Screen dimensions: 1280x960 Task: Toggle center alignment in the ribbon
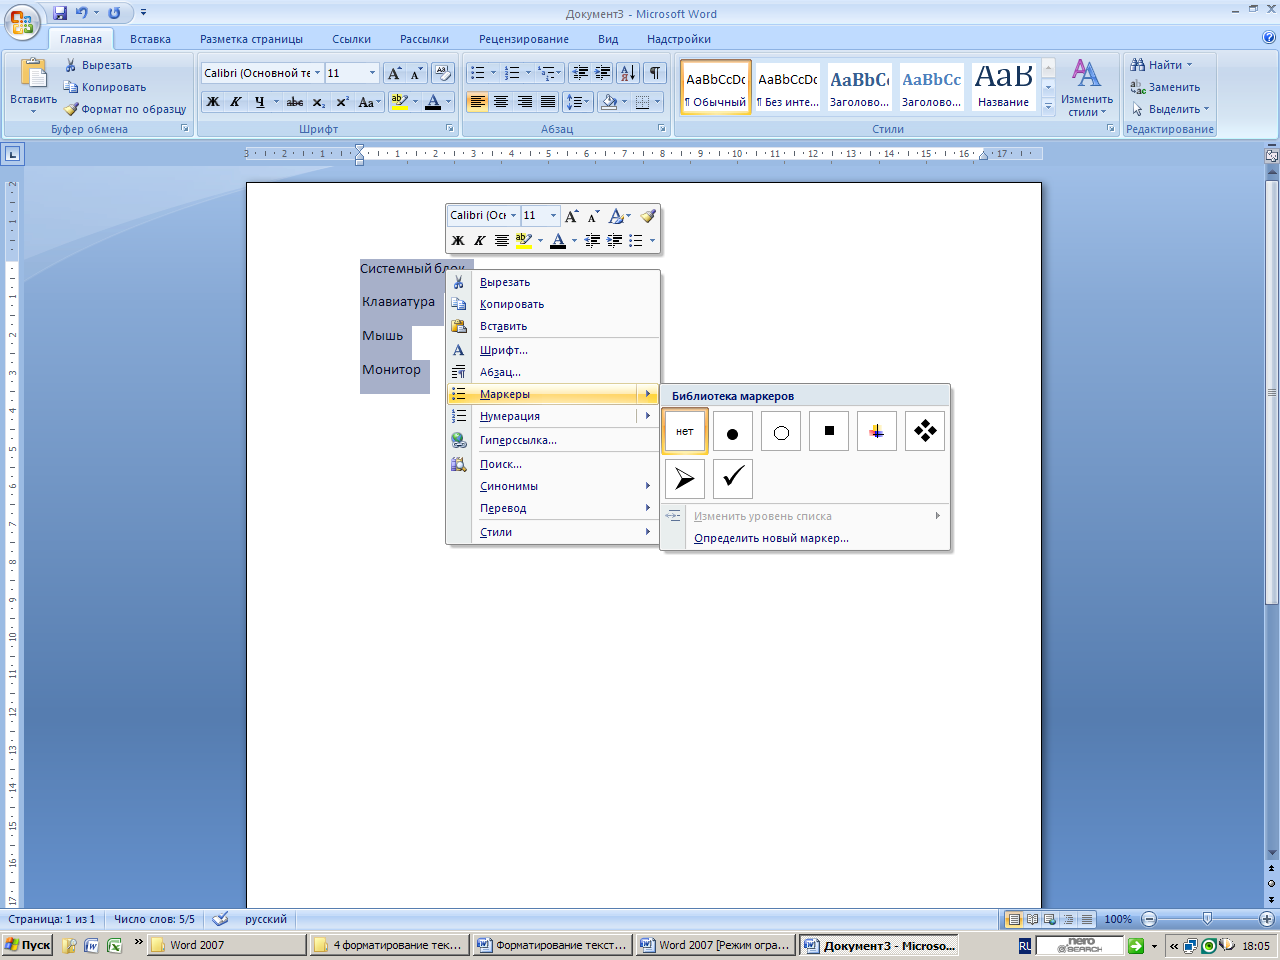click(x=501, y=102)
